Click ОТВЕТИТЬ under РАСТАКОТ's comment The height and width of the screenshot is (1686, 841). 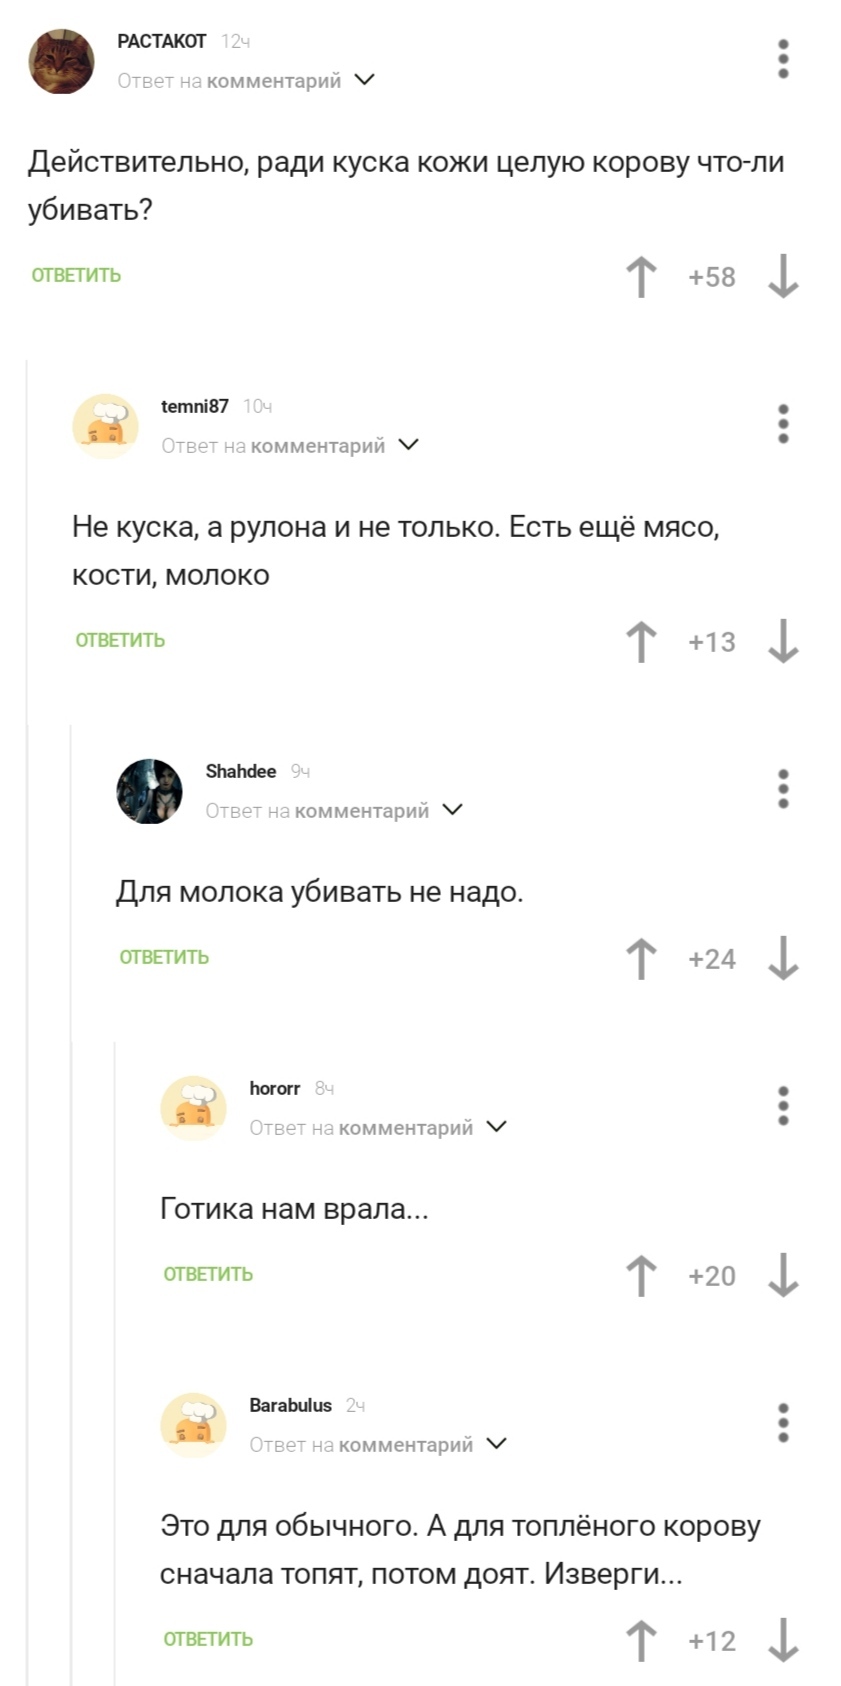tap(76, 276)
